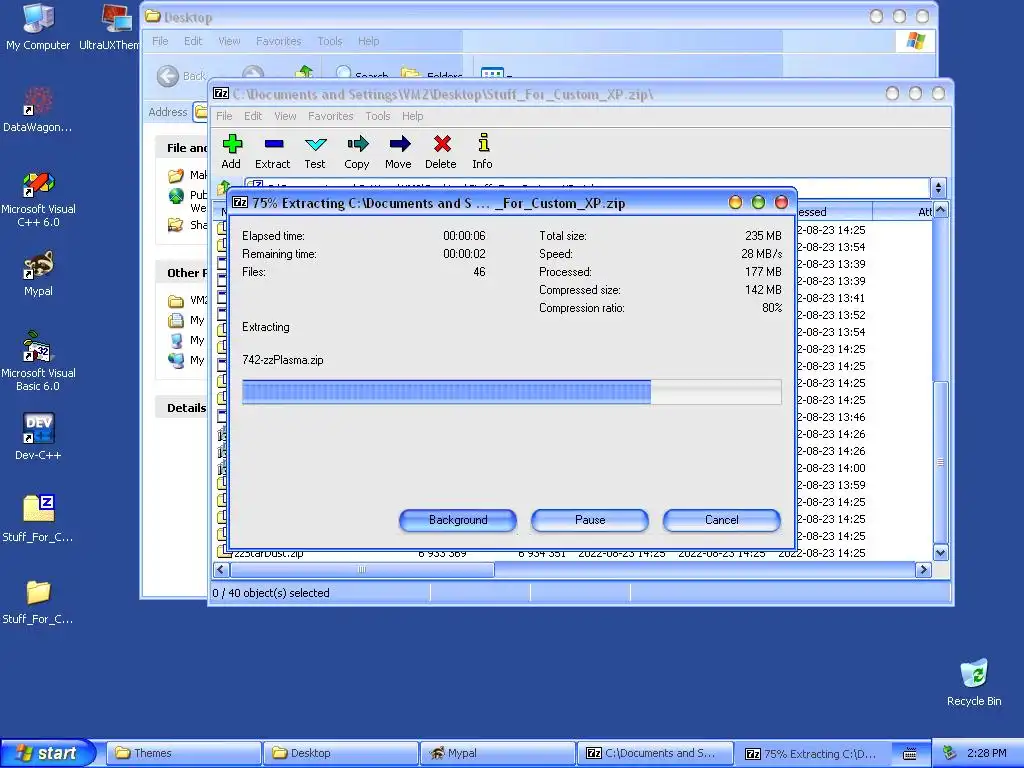Select the Mypal desktop shortcut
The height and width of the screenshot is (768, 1024).
click(x=38, y=274)
